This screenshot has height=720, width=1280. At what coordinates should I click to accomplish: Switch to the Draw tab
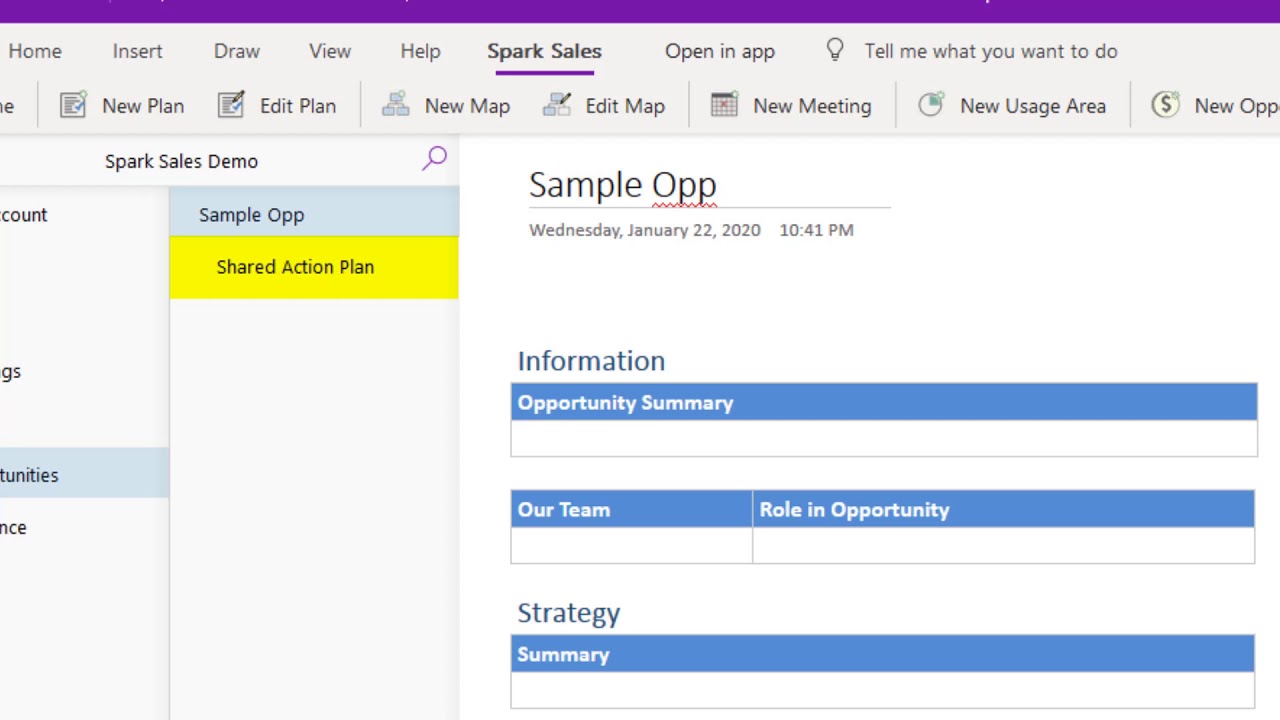point(236,51)
